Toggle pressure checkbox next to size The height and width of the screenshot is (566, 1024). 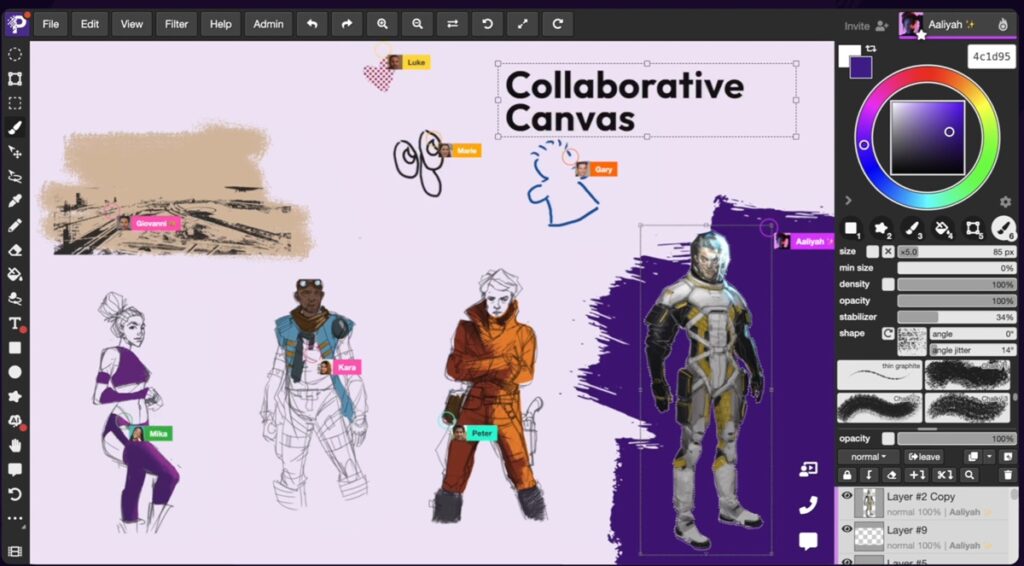coord(872,251)
